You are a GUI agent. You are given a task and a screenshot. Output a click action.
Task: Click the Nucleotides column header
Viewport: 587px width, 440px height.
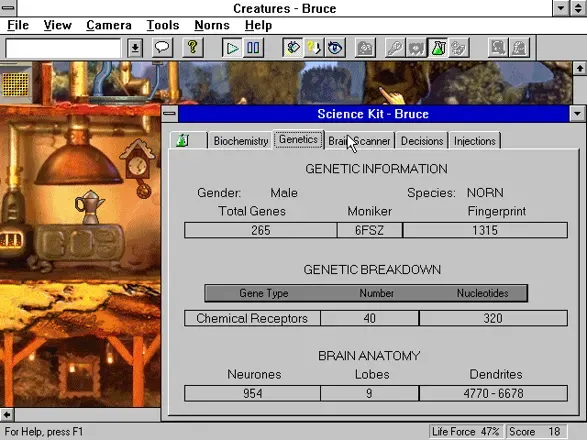482,293
